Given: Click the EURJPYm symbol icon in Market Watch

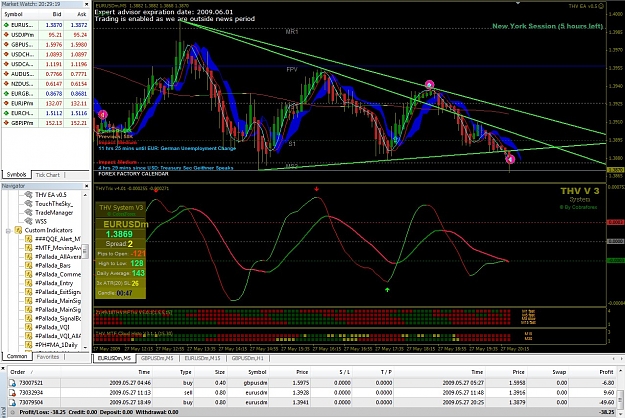Looking at the screenshot, I should pyautogui.click(x=6, y=103).
